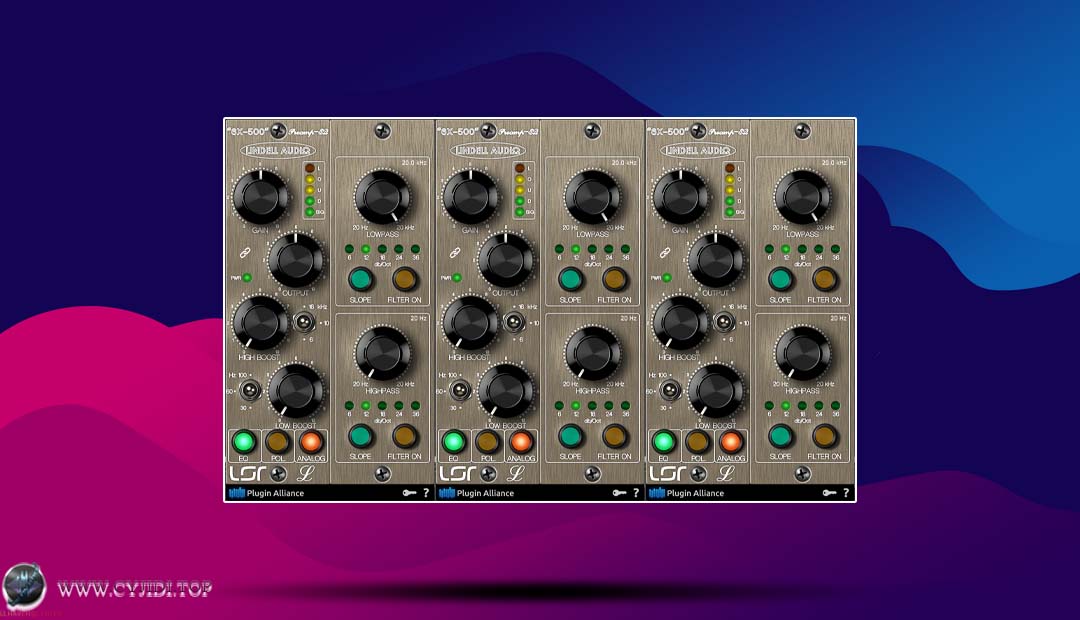
Task: Click Plugin Alliance logo in middle plugin footer
Action: pyautogui.click(x=477, y=493)
